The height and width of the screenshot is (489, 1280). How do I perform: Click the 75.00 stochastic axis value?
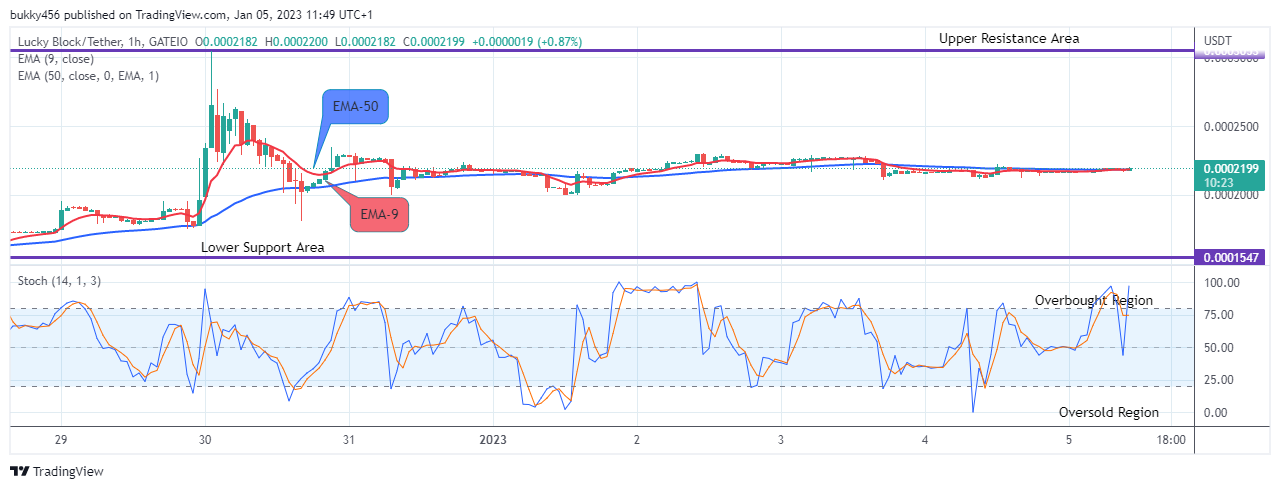1220,315
